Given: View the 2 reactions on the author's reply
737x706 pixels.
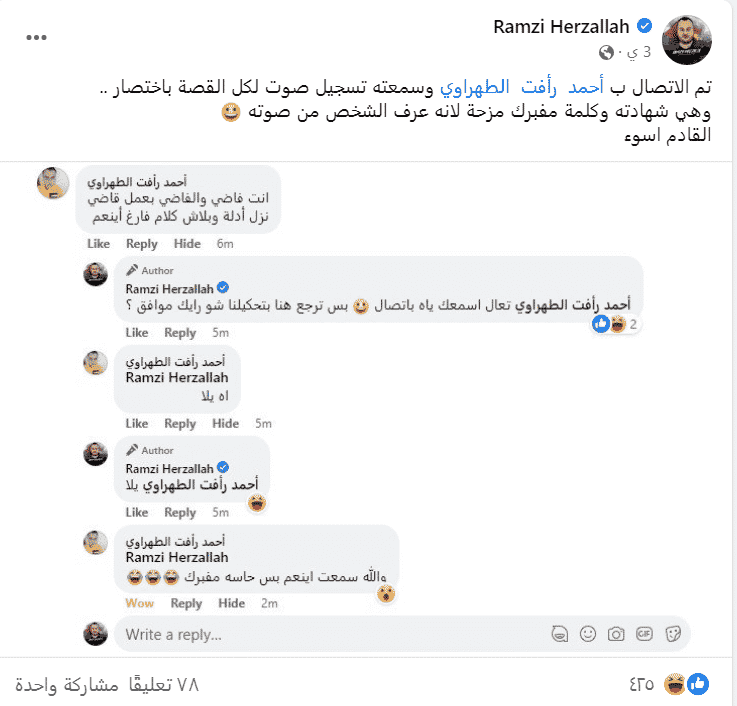Looking at the screenshot, I should point(616,324).
